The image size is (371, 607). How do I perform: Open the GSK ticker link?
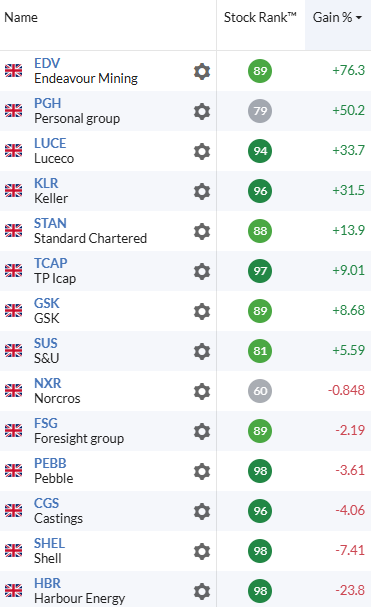click(x=46, y=303)
